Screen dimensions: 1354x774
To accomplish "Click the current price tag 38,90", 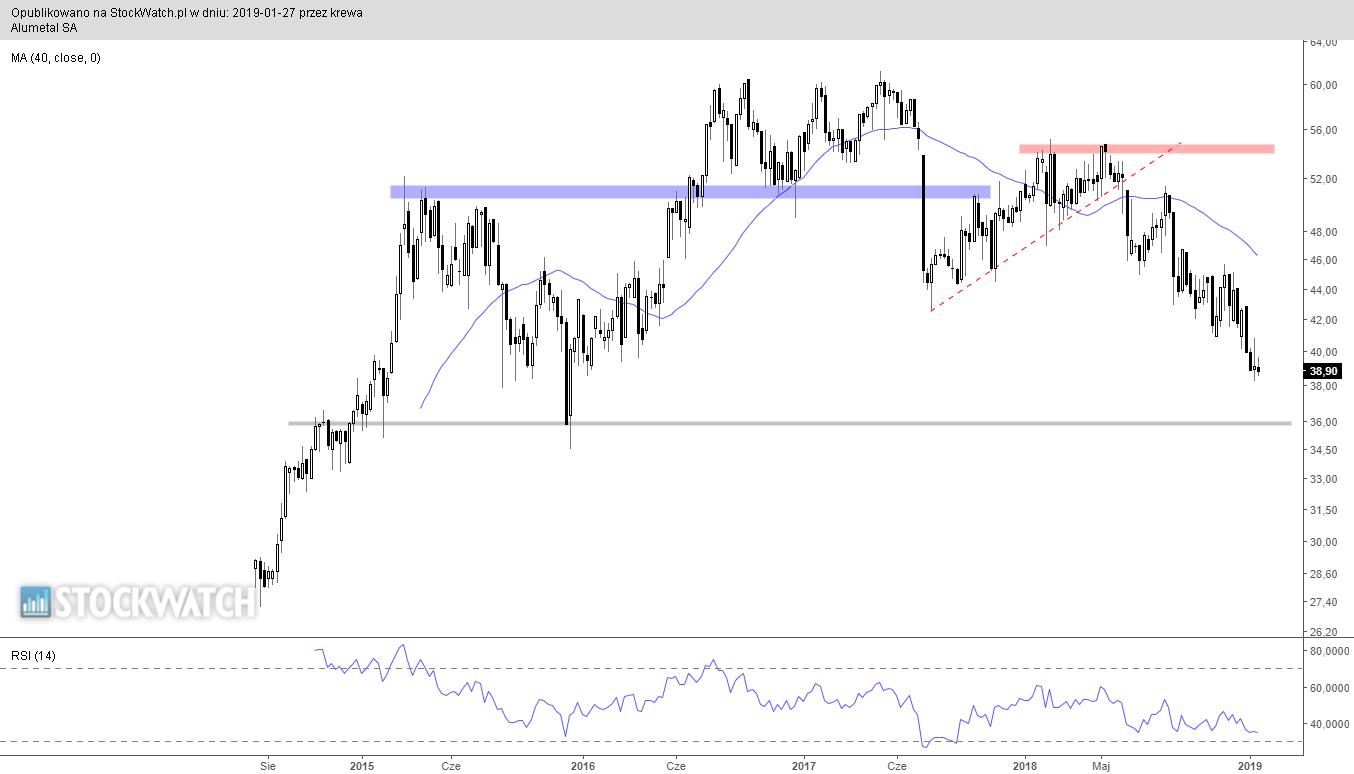I will (1323, 370).
